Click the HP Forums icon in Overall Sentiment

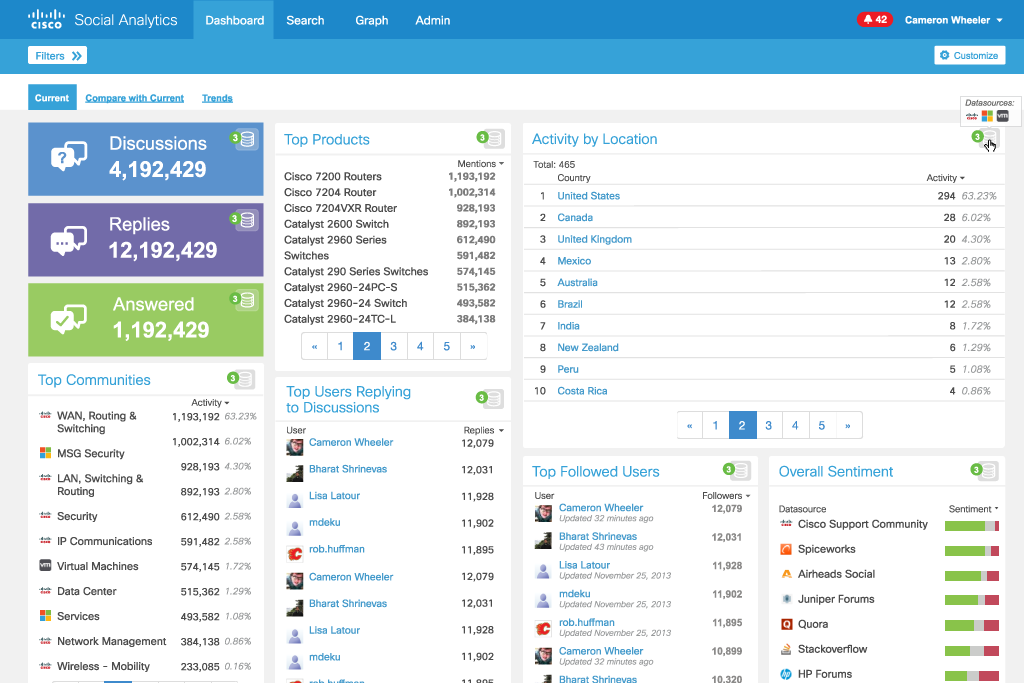785,674
